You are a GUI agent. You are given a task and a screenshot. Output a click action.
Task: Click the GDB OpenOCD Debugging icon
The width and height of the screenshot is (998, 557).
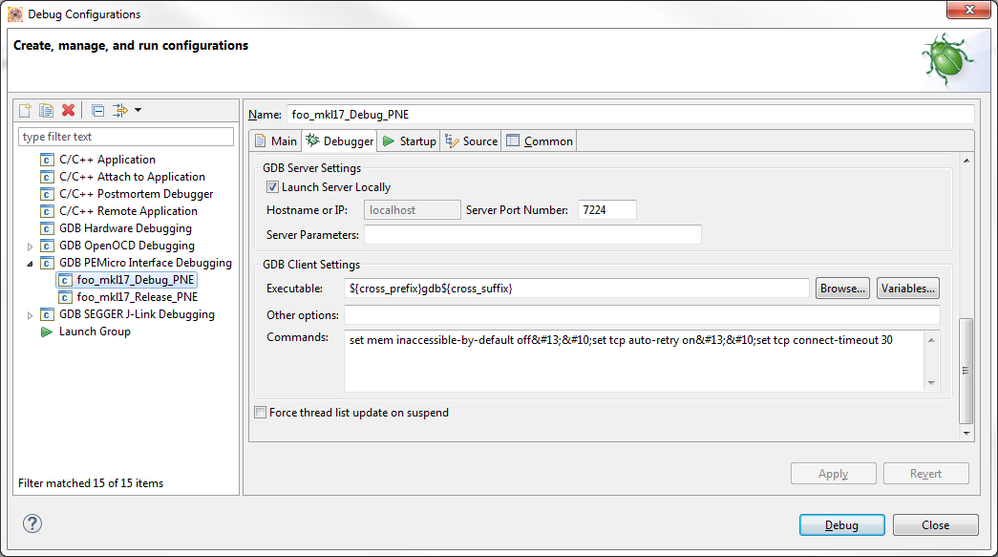pos(46,246)
